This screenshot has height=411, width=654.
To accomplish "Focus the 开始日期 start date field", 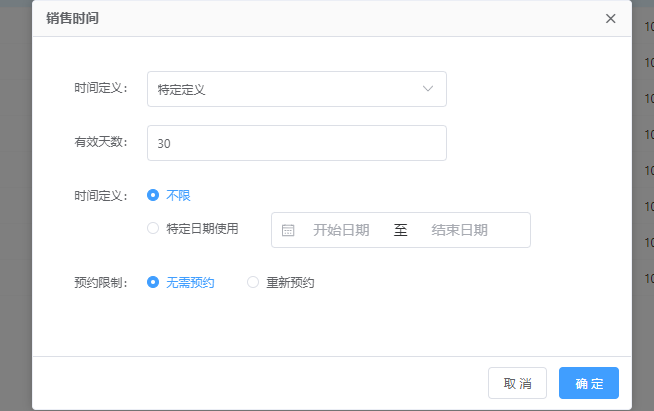I will (x=341, y=230).
